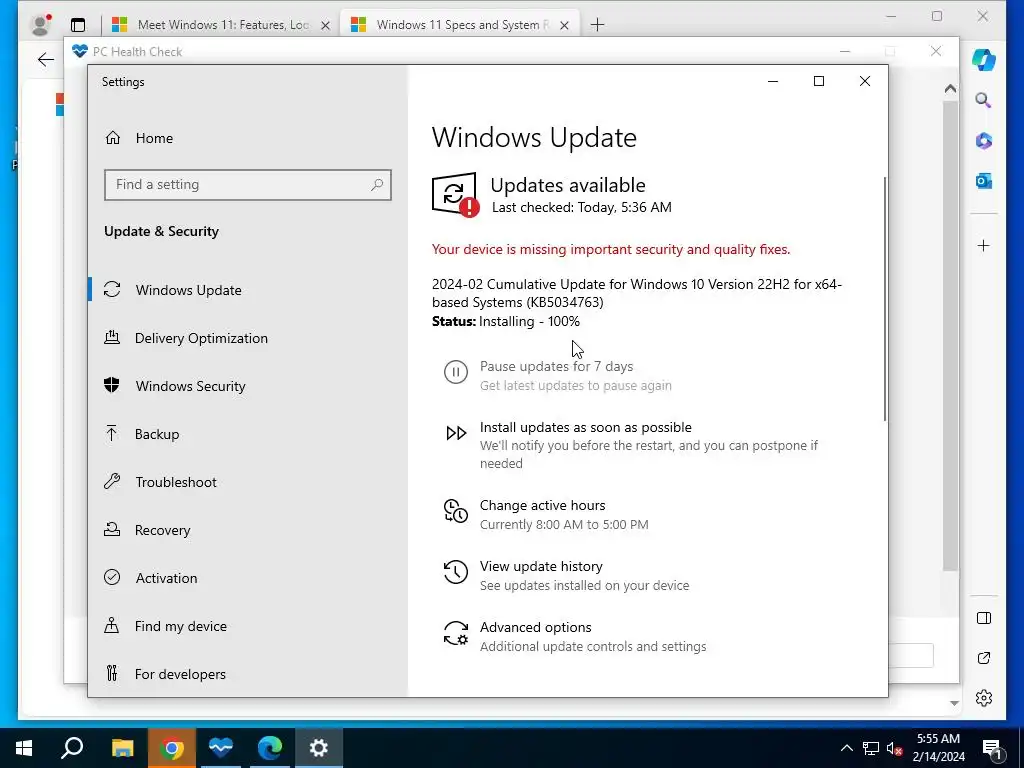Show hidden system tray icons
The height and width of the screenshot is (768, 1024).
tap(846, 748)
